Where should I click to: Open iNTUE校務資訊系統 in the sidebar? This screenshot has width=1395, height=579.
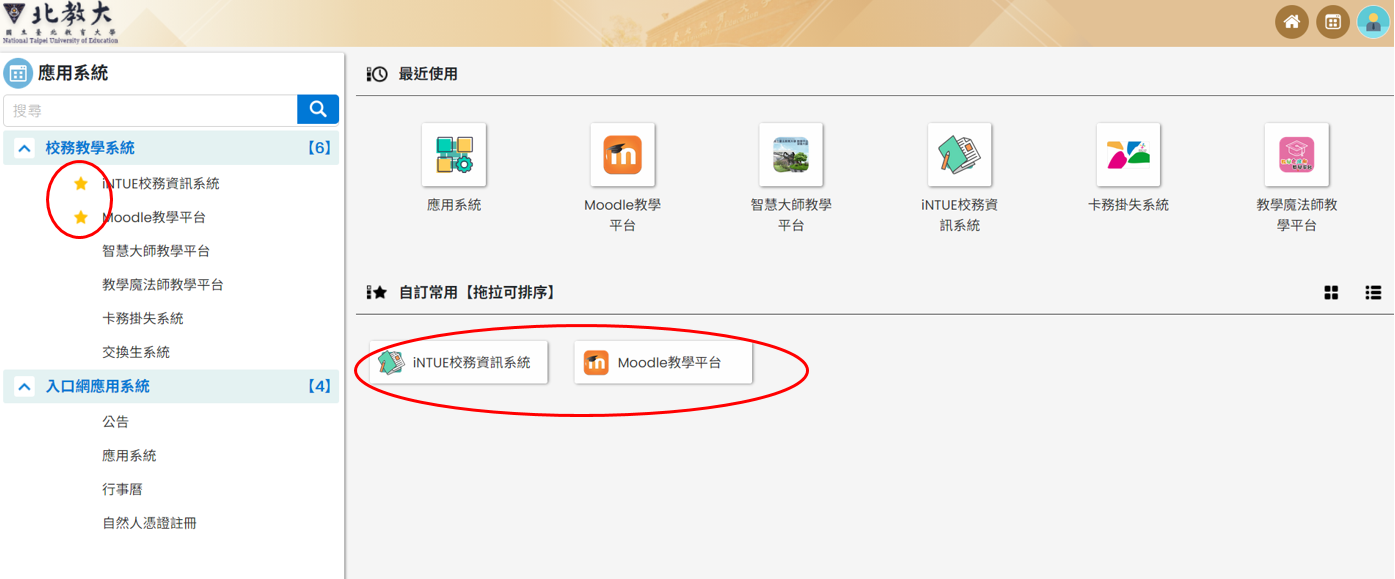pos(161,184)
